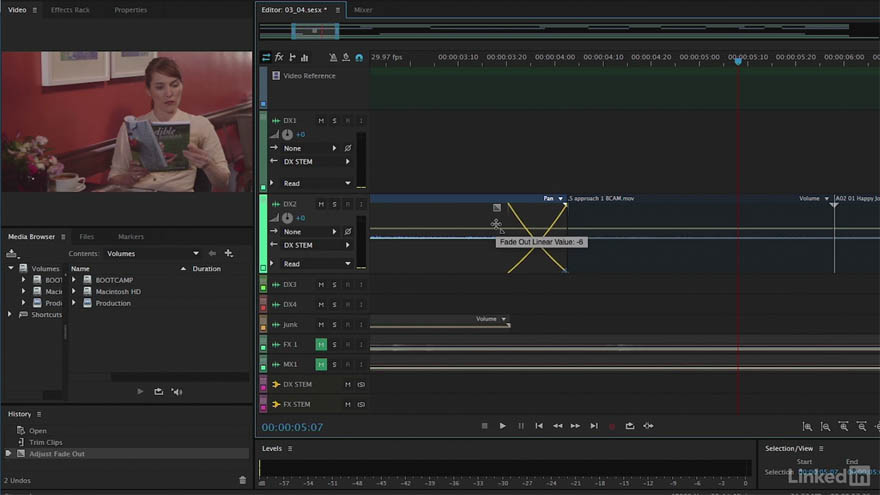Click the Fast Forward button
The image size is (880, 495).
point(575,426)
